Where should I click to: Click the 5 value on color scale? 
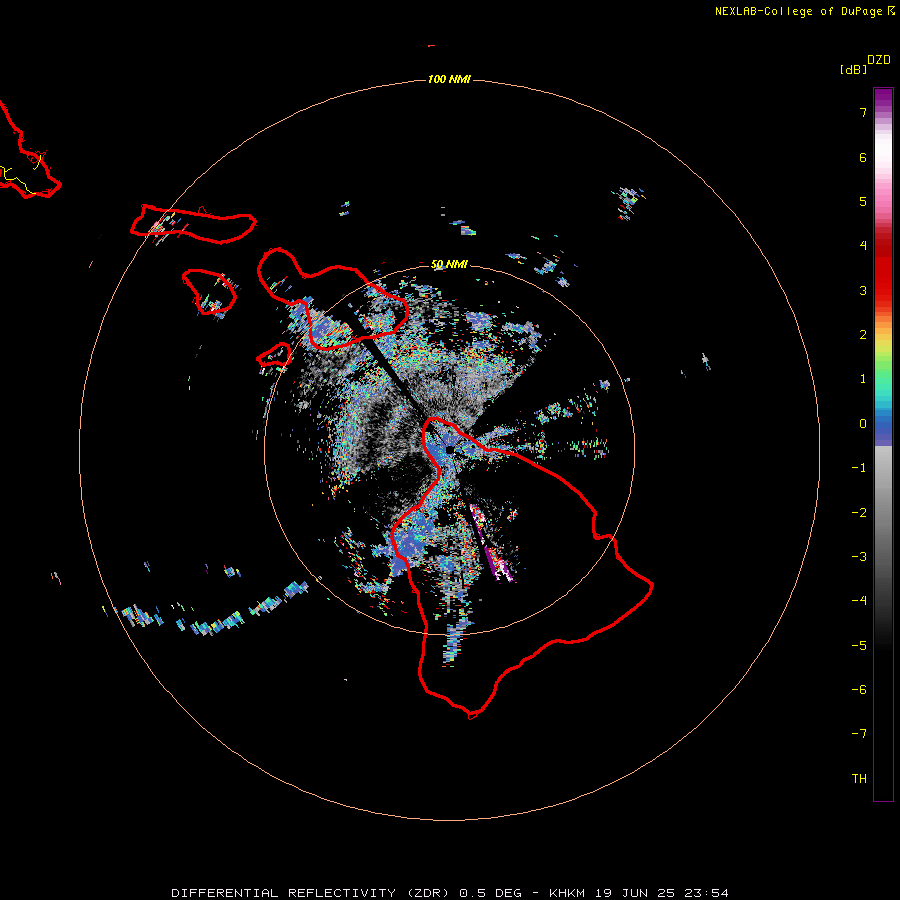click(863, 201)
